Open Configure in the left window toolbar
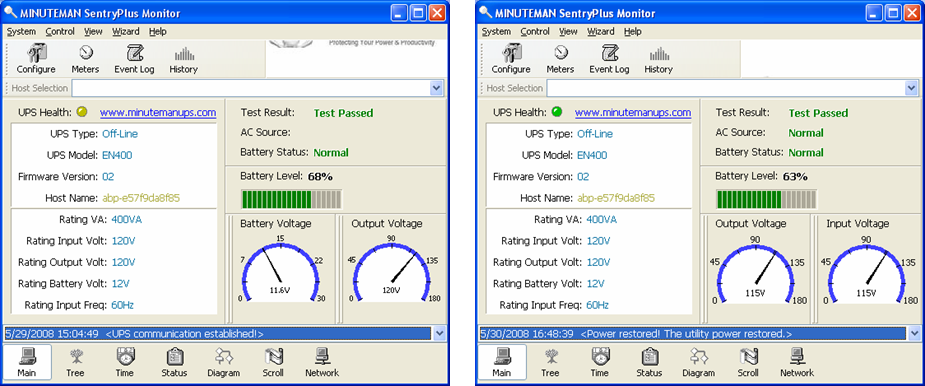925x386 pixels. pos(36,59)
